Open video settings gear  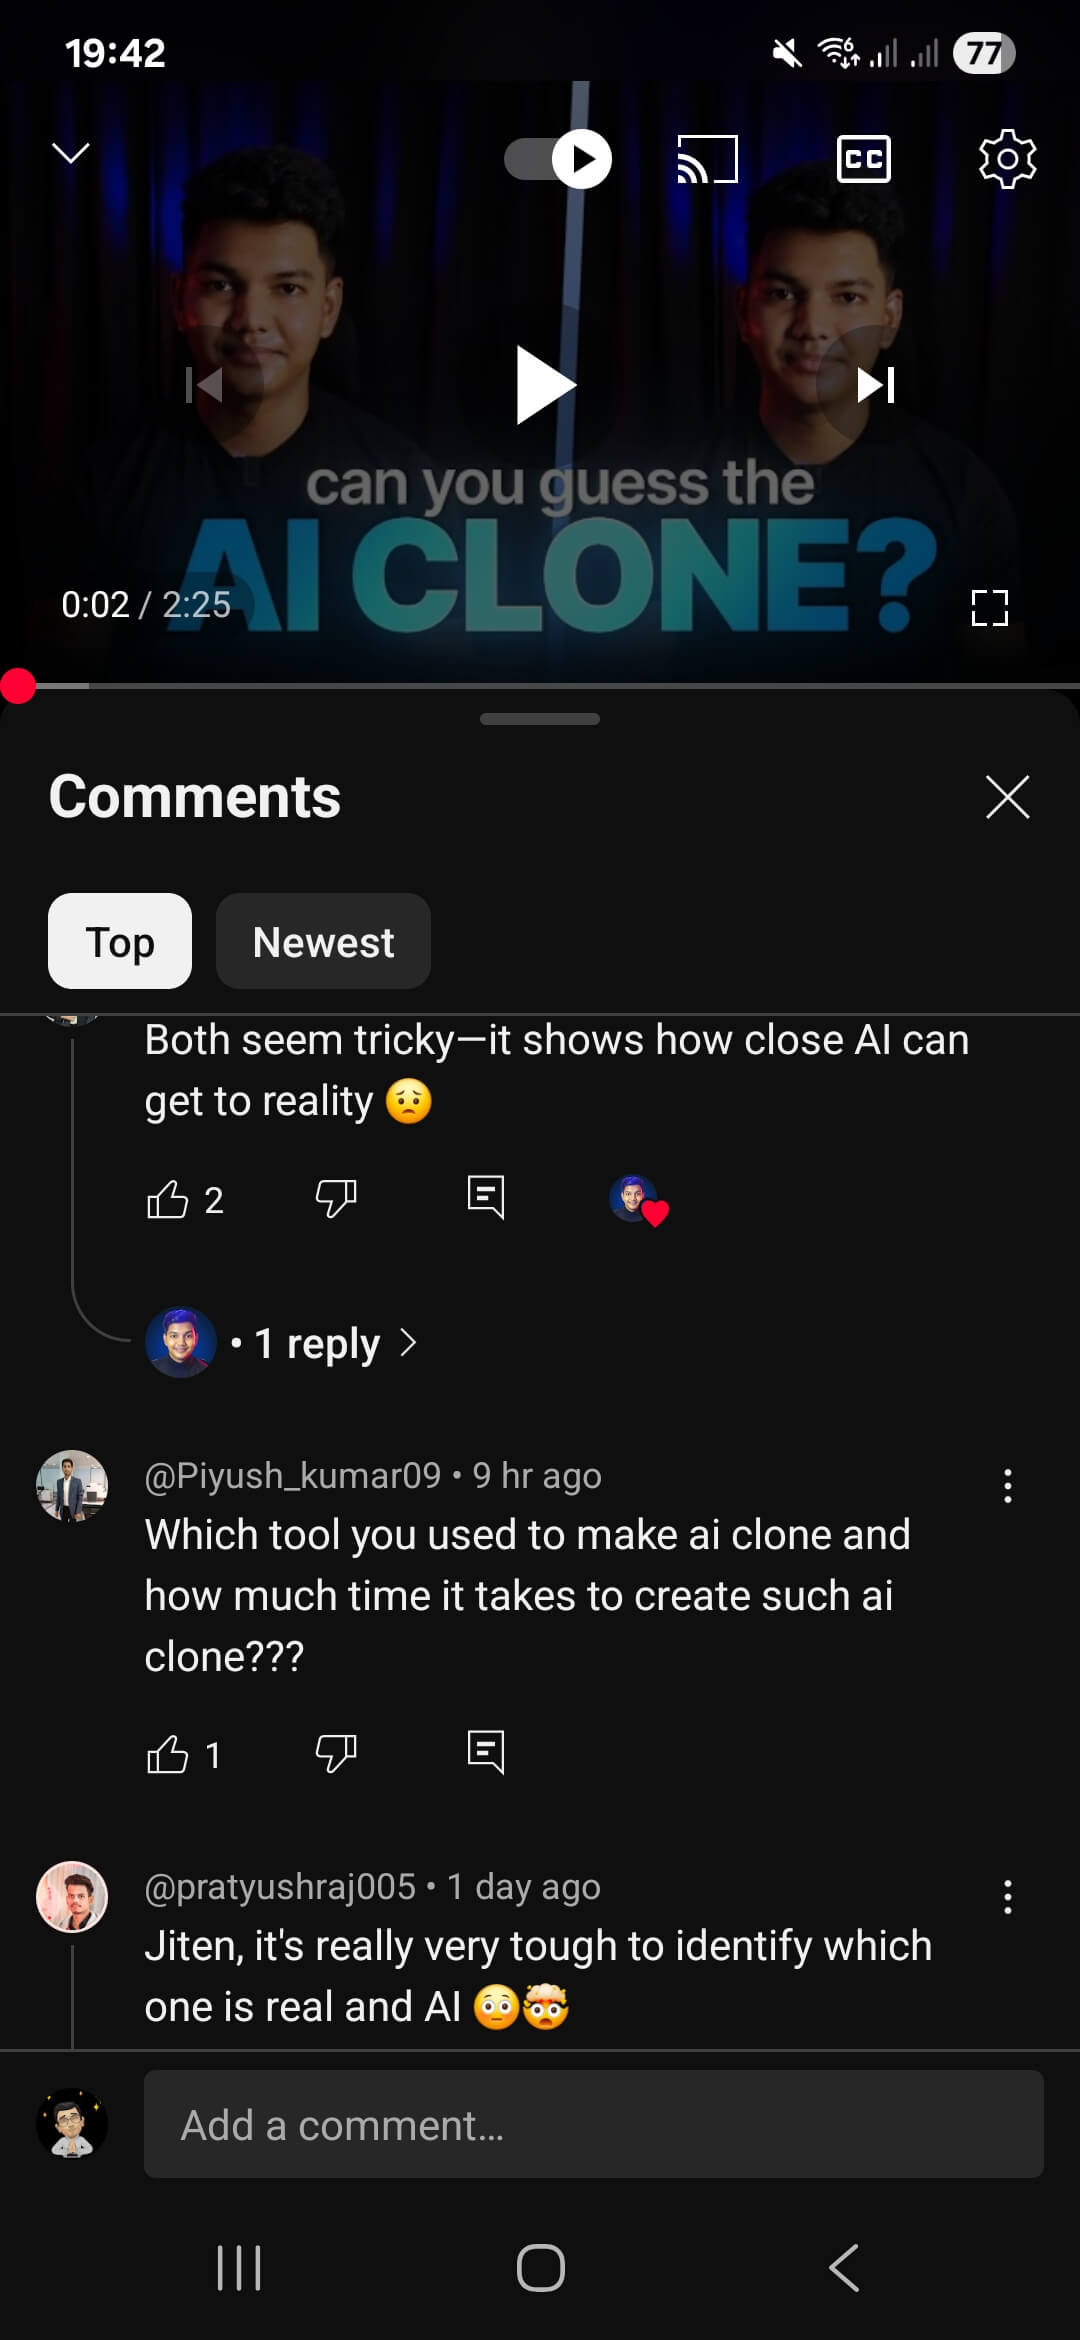pos(1007,159)
